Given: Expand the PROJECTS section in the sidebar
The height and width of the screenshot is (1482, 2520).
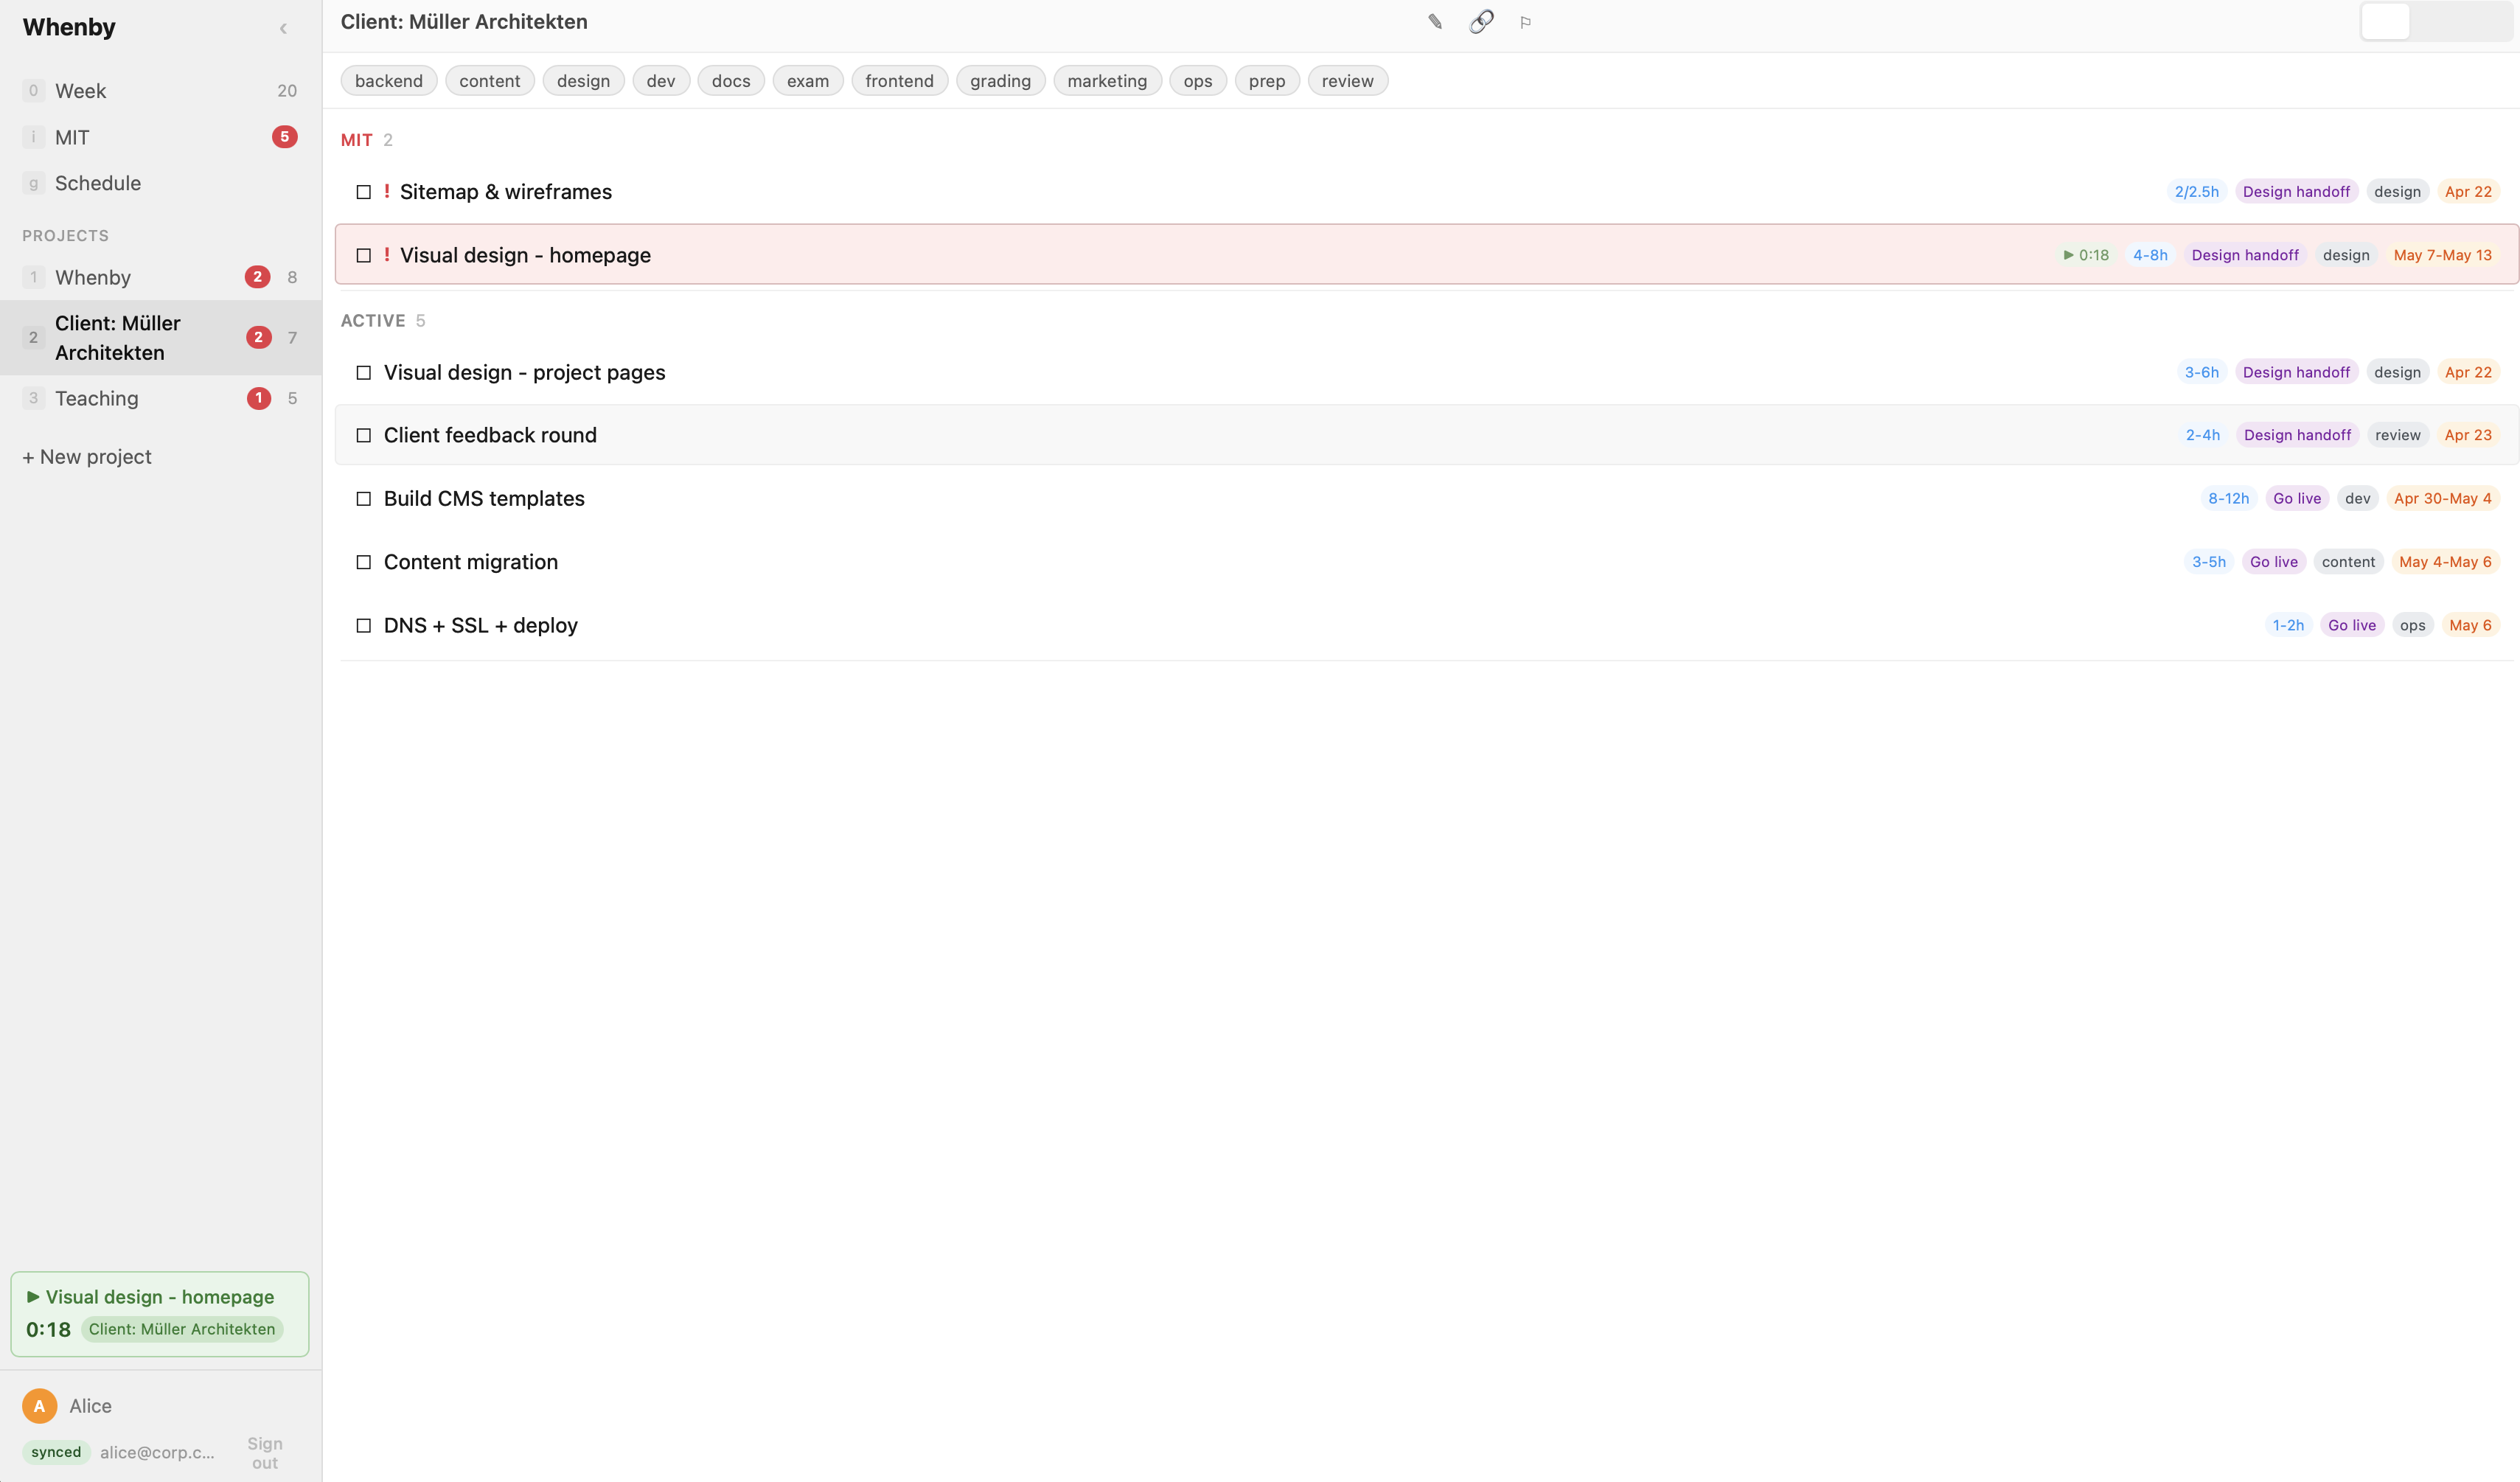Looking at the screenshot, I should pos(65,235).
